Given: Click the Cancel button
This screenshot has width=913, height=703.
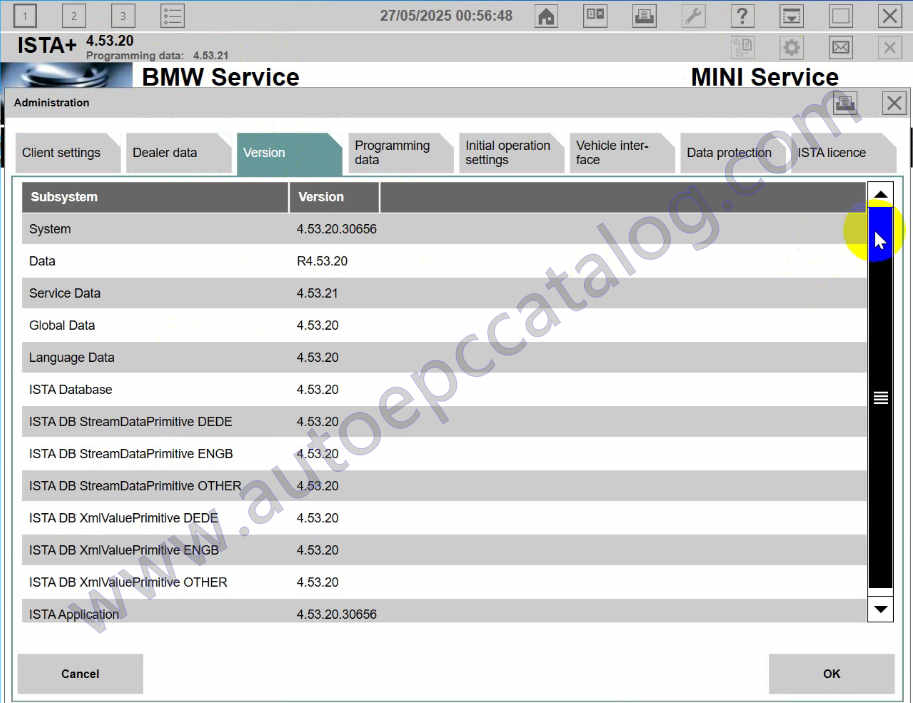Looking at the screenshot, I should pos(80,674).
